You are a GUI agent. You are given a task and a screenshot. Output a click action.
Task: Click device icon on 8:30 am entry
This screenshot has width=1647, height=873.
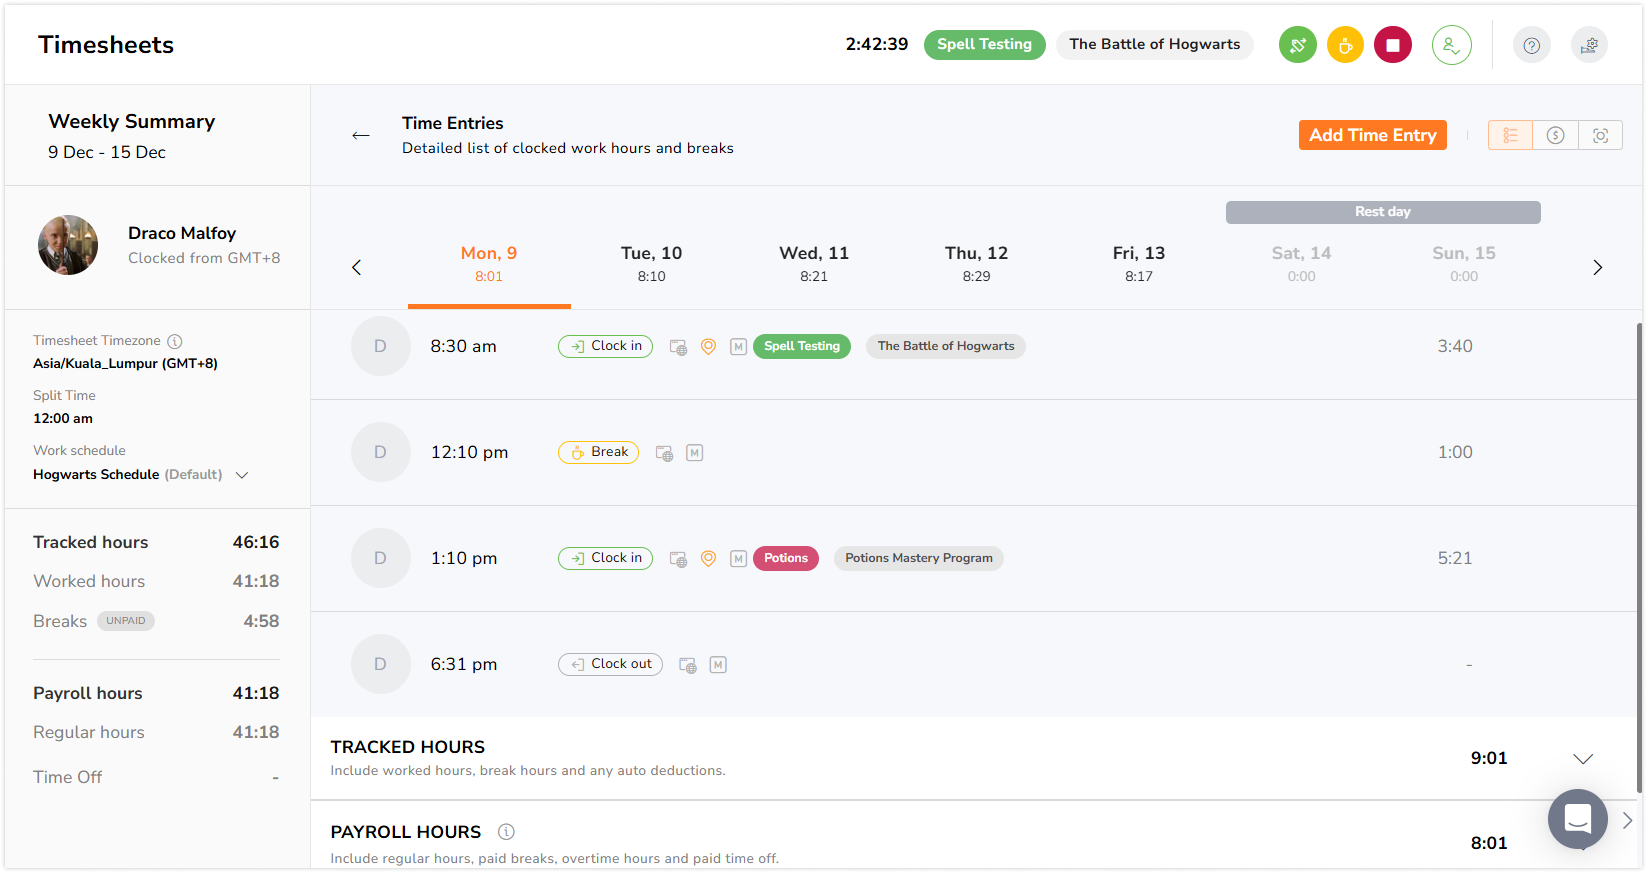678,347
